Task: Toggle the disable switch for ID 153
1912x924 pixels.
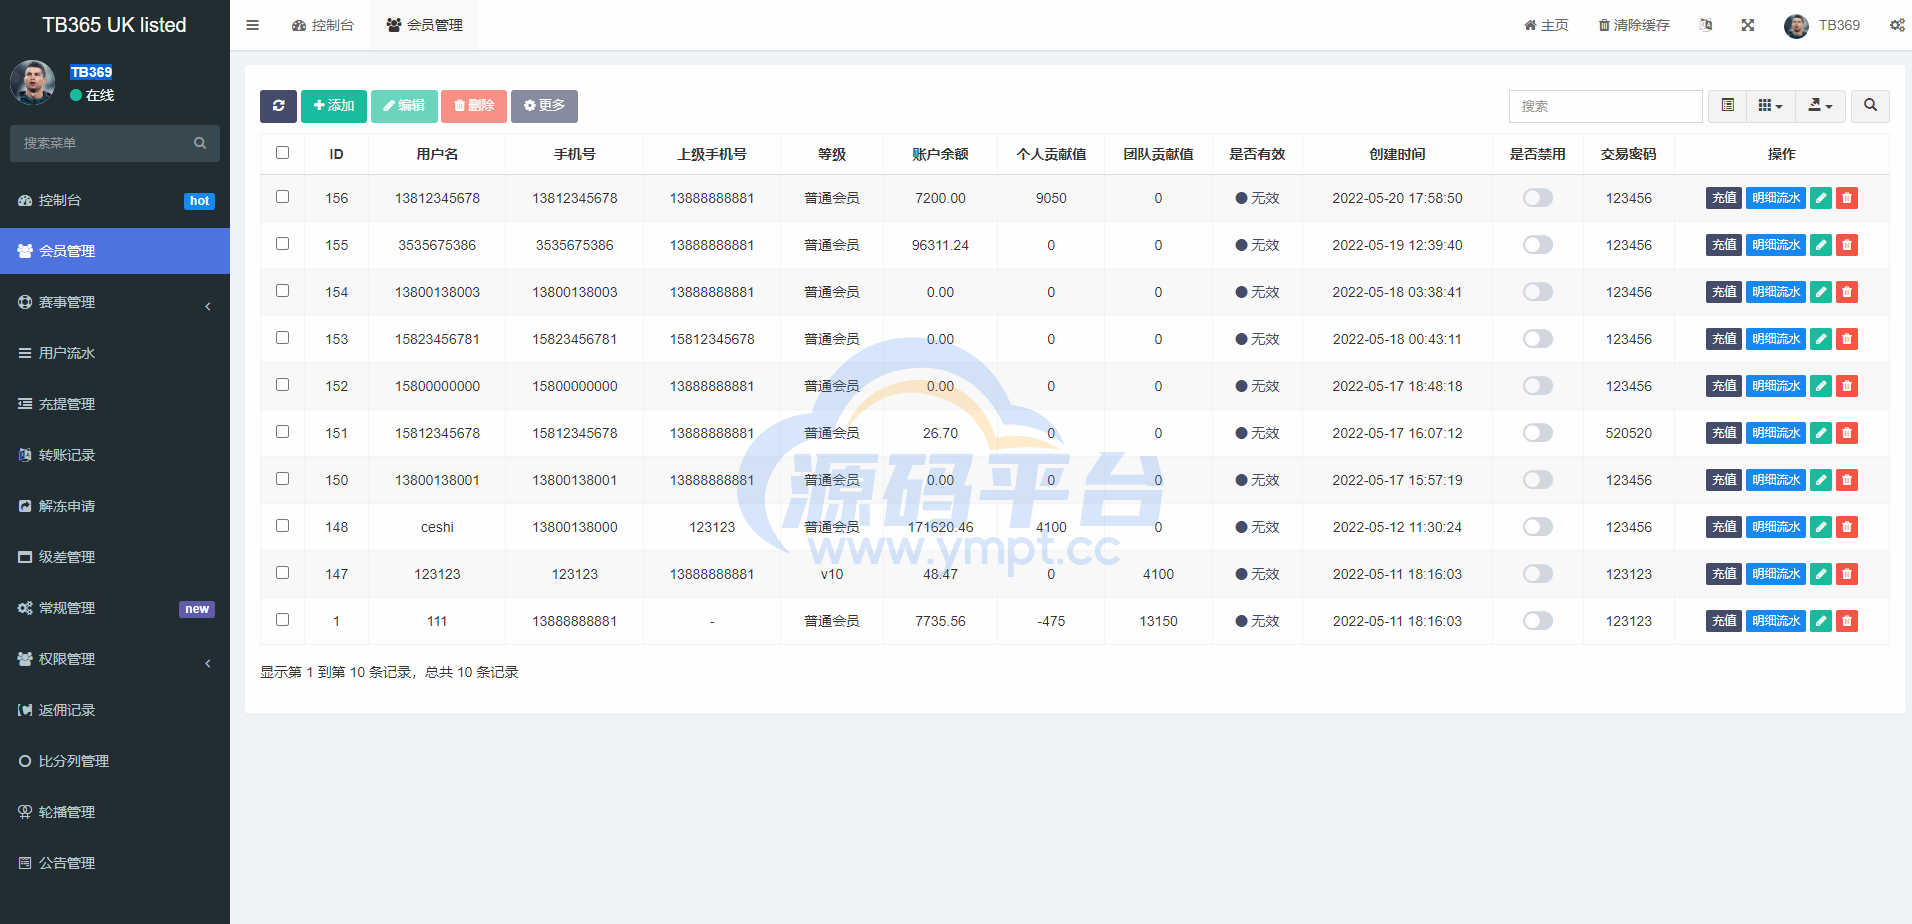Action: point(1537,339)
